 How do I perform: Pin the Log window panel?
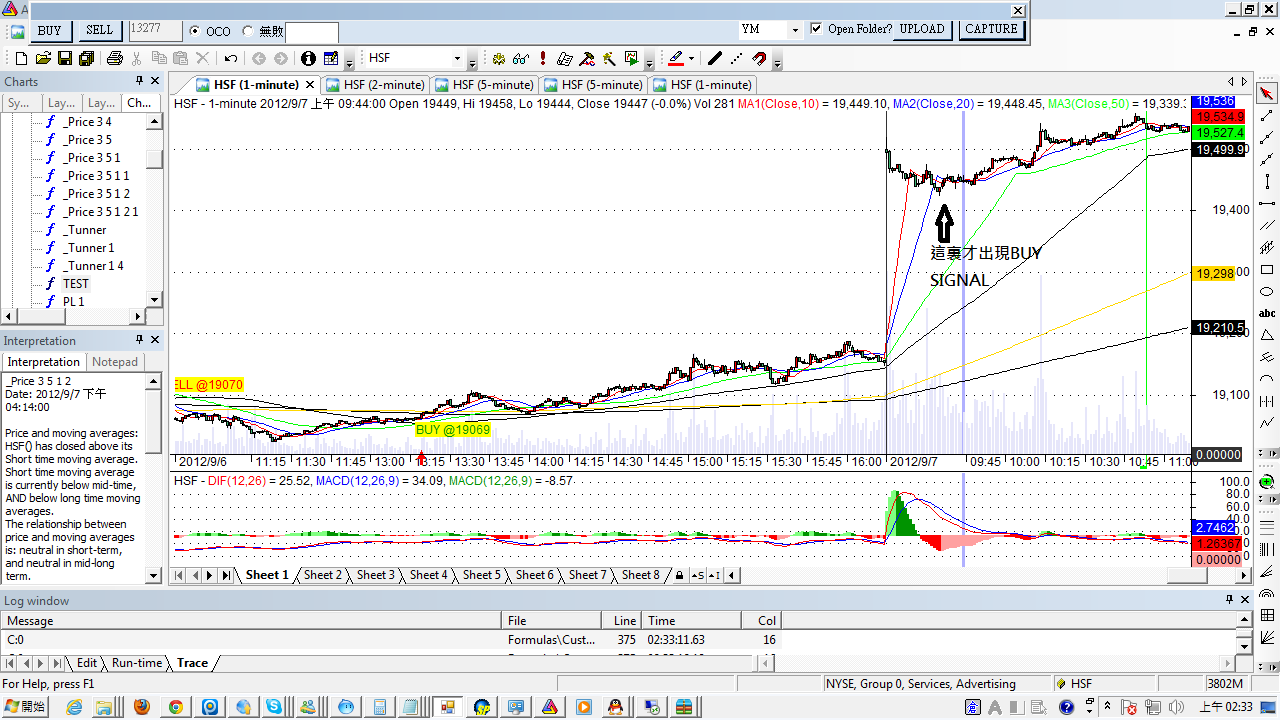[1230, 599]
